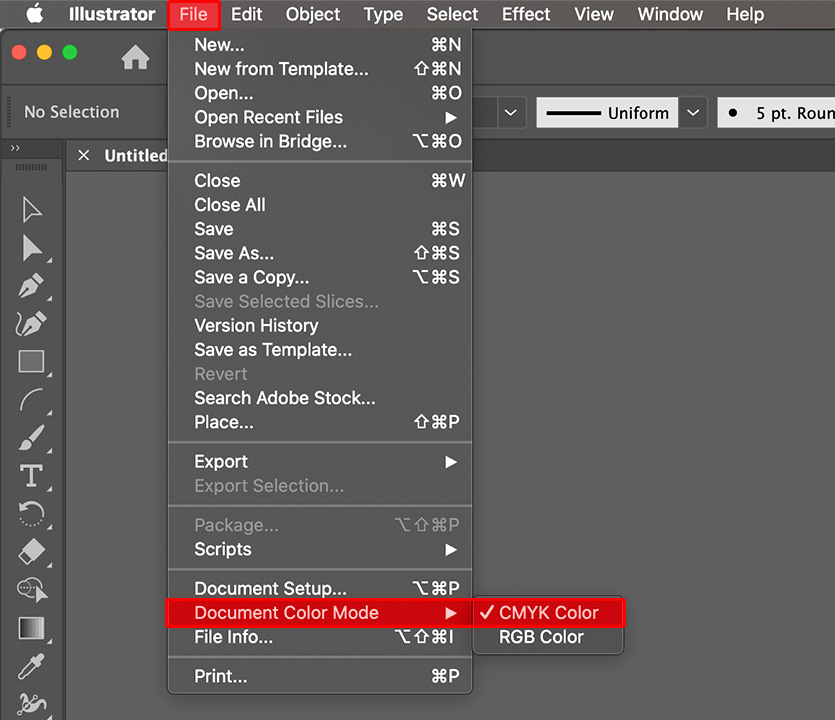Select the Shape Builder tool
The height and width of the screenshot is (720, 835).
pyautogui.click(x=32, y=590)
